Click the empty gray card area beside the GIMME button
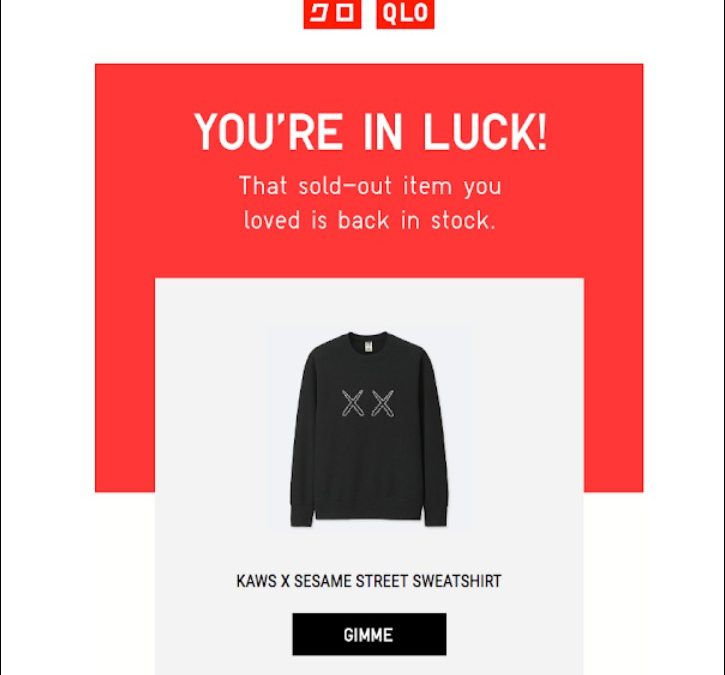Screen dimensions: 725x675 click(x=222, y=634)
